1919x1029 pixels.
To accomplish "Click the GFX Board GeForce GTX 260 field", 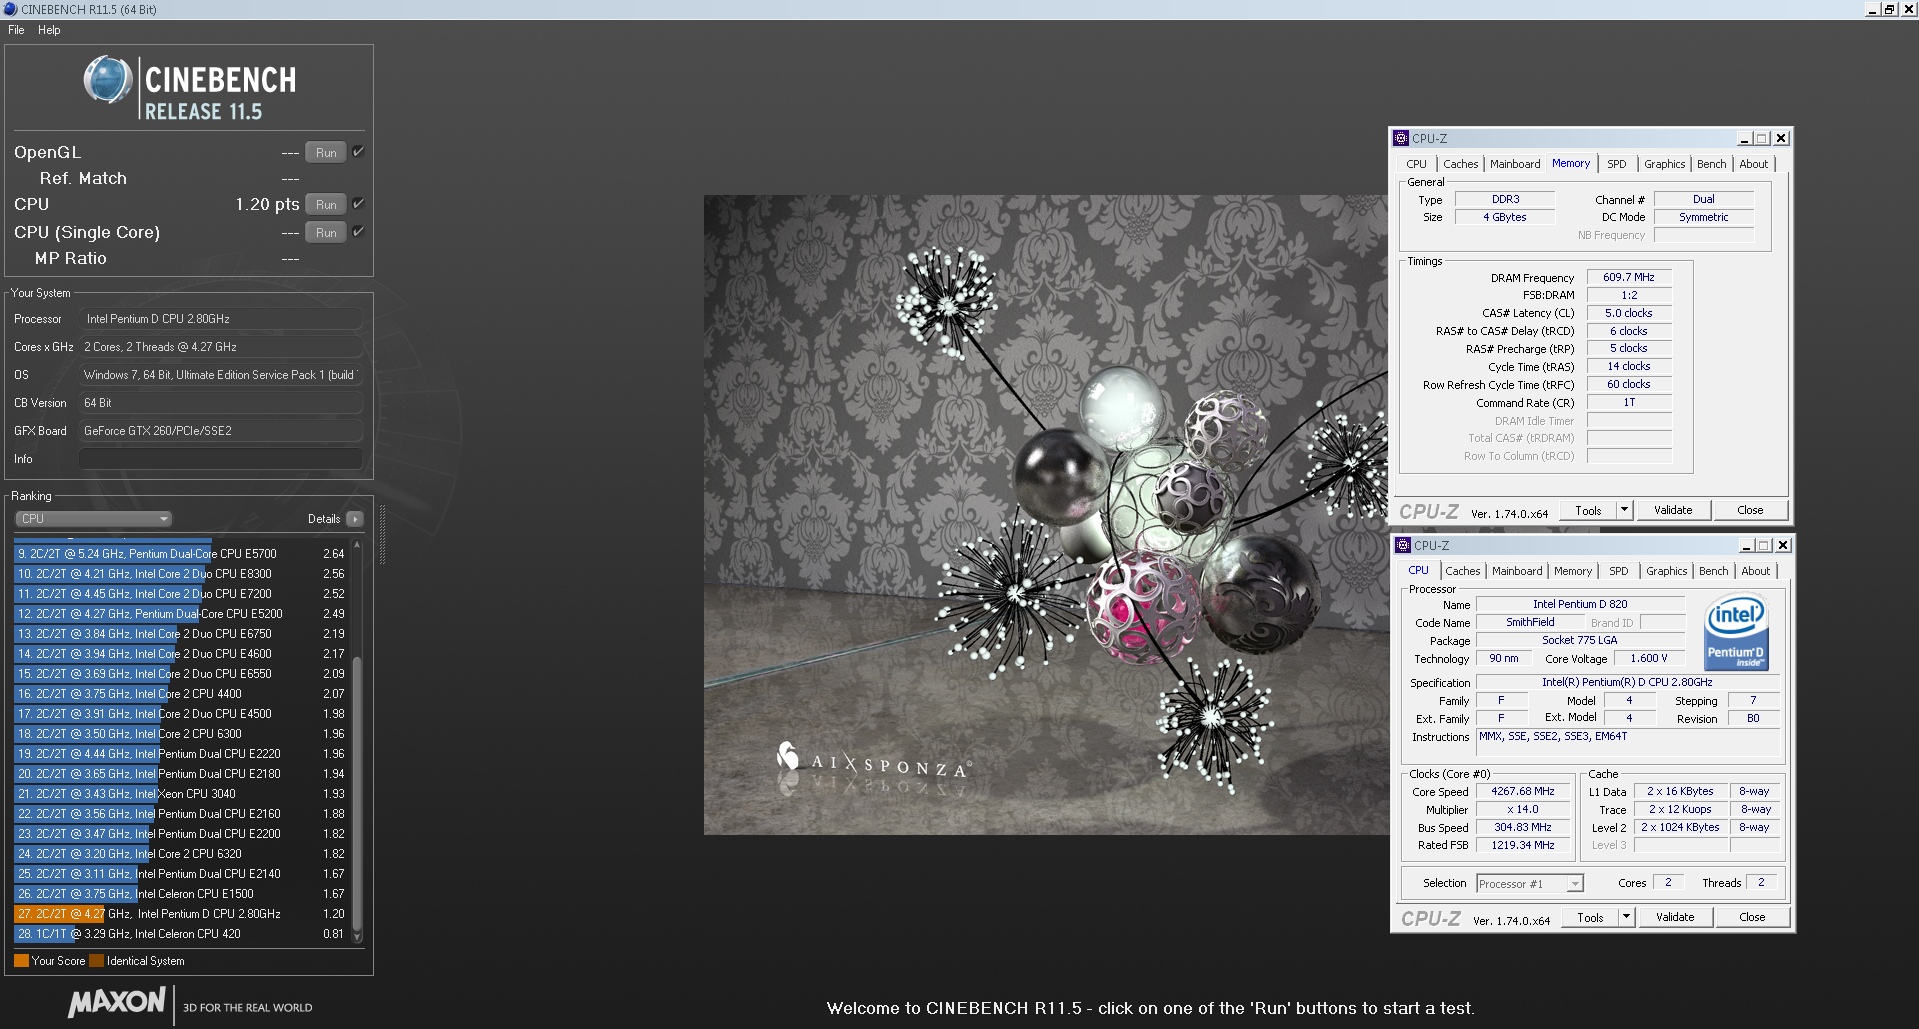I will (x=220, y=431).
